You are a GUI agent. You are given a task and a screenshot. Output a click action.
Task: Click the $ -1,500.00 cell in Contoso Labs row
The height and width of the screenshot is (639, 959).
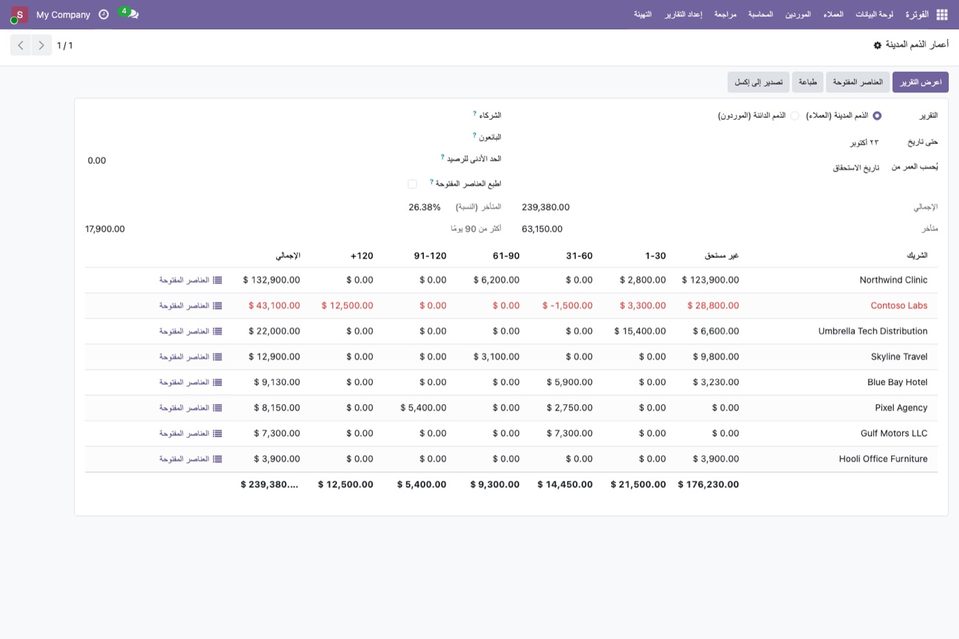(568, 306)
